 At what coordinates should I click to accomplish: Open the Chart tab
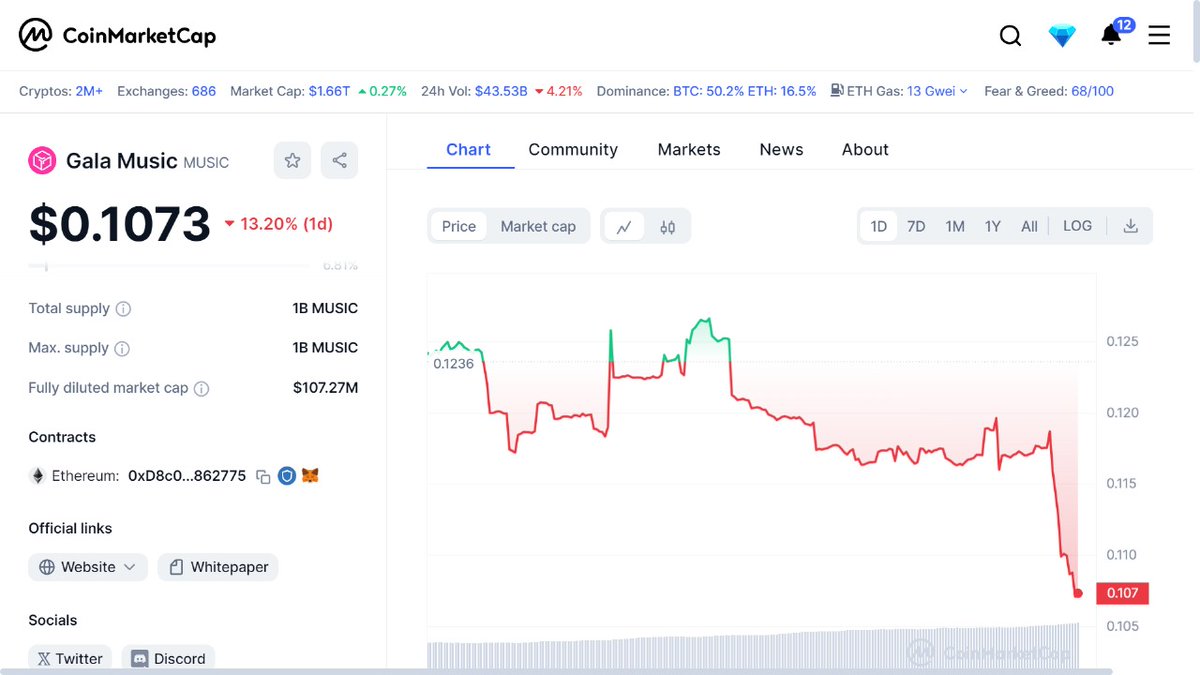click(x=468, y=149)
